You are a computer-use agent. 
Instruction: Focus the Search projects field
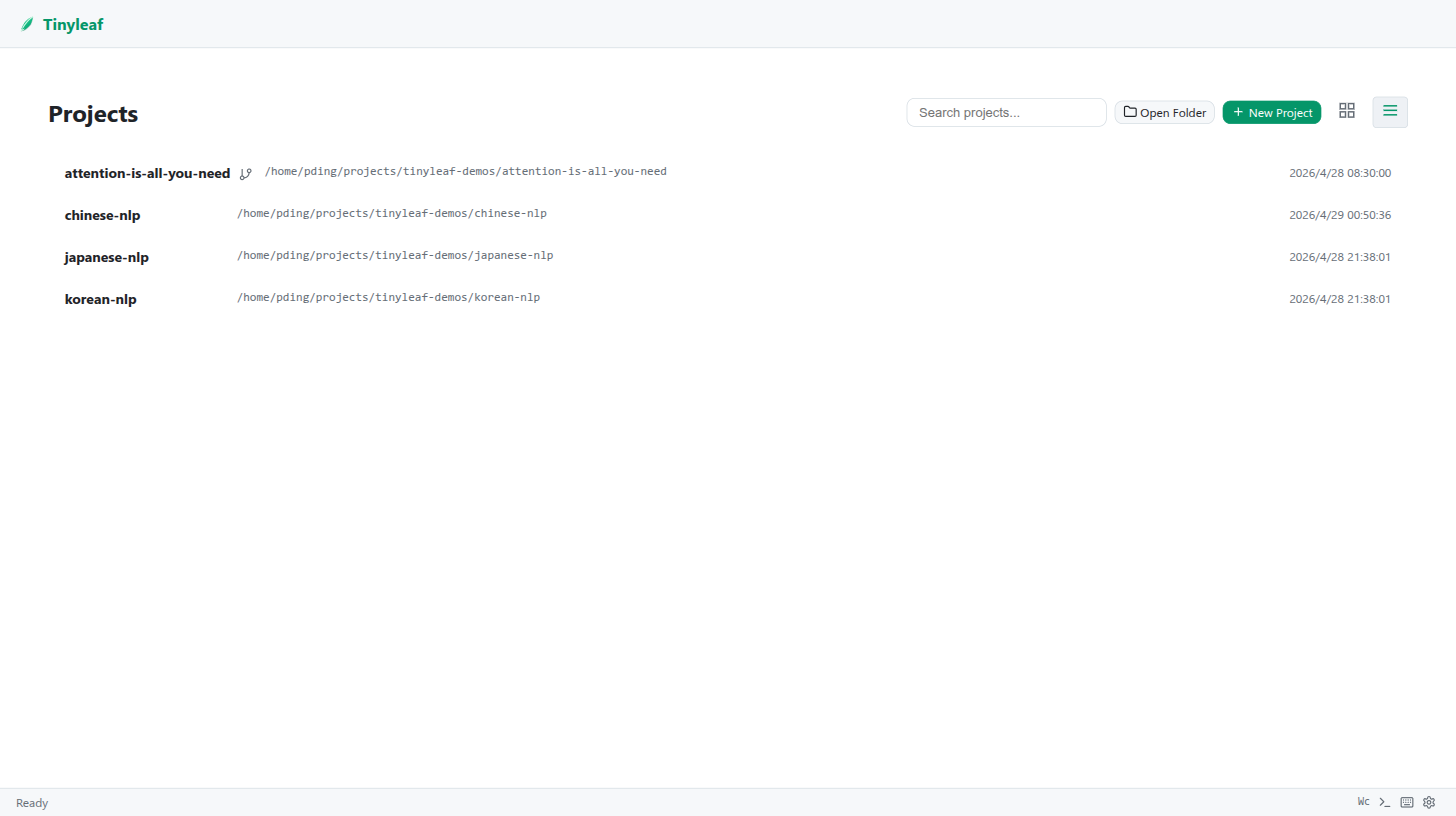[1006, 112]
